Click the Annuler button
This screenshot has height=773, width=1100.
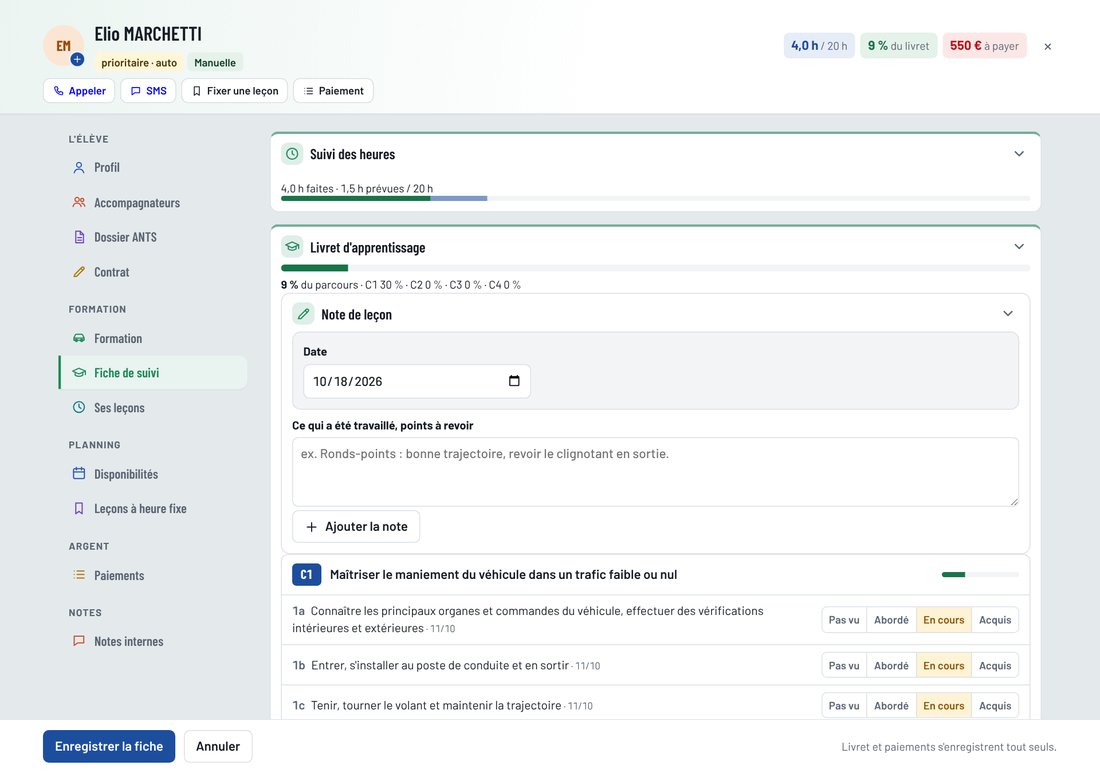(218, 746)
